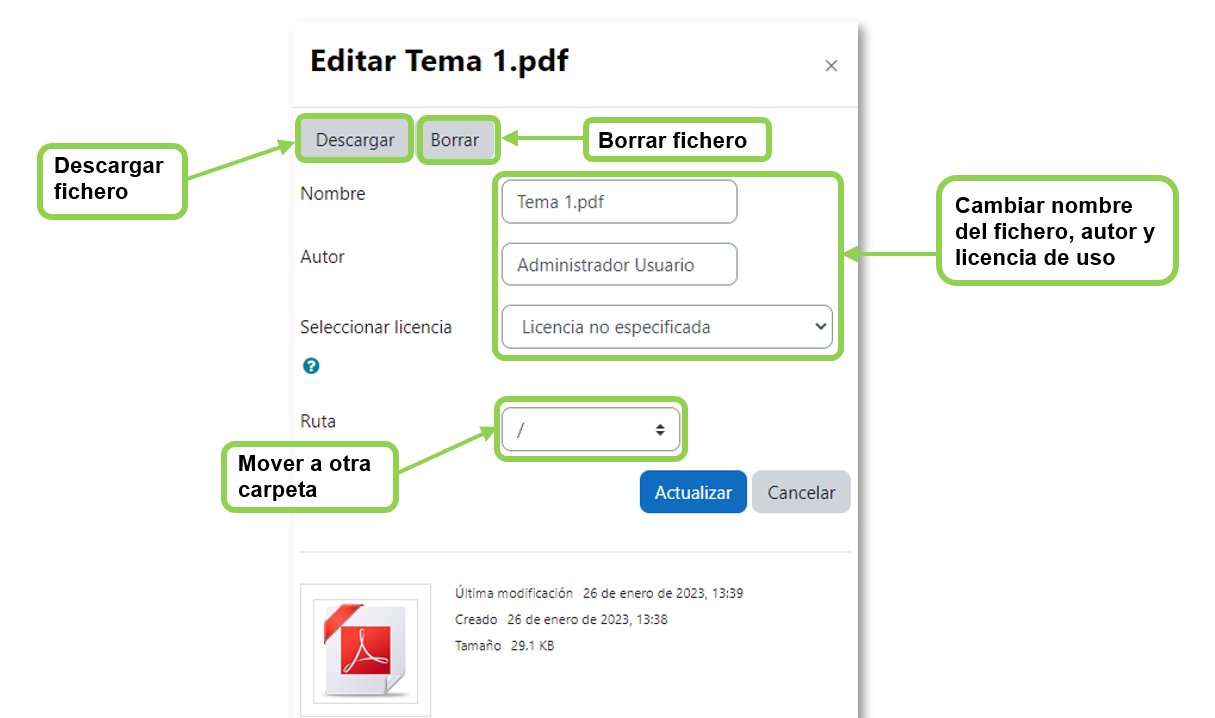Click the Ruta stepper arrows
Viewport: 1215px width, 718px height.
click(x=661, y=429)
